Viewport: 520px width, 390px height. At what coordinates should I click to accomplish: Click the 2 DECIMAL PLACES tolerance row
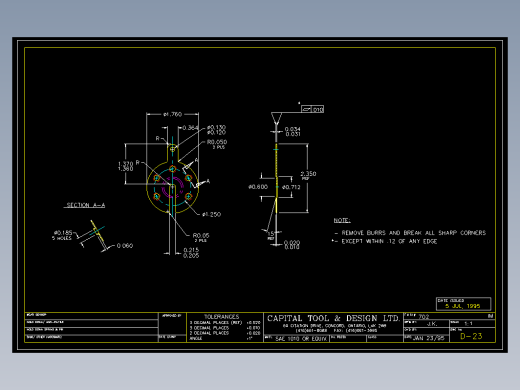(225, 333)
